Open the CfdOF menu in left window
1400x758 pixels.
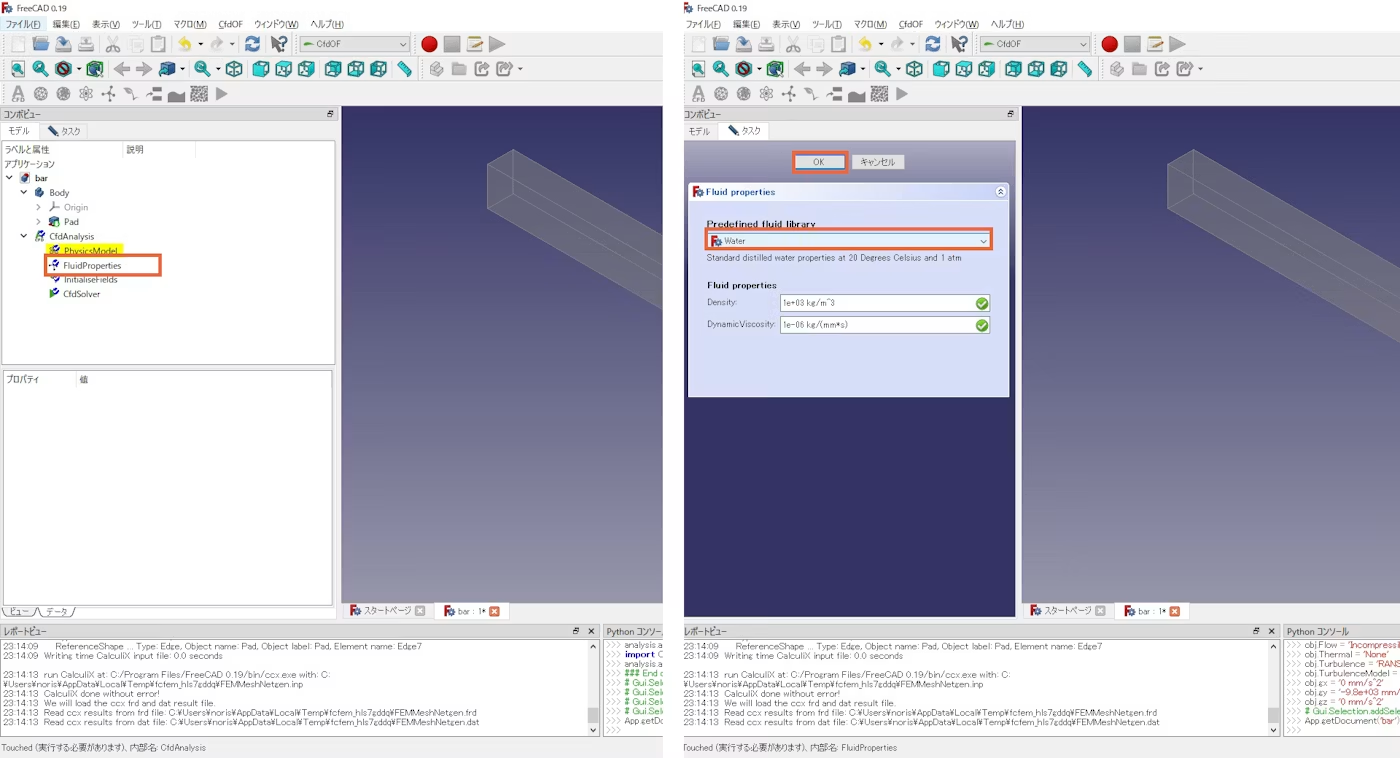tap(230, 24)
